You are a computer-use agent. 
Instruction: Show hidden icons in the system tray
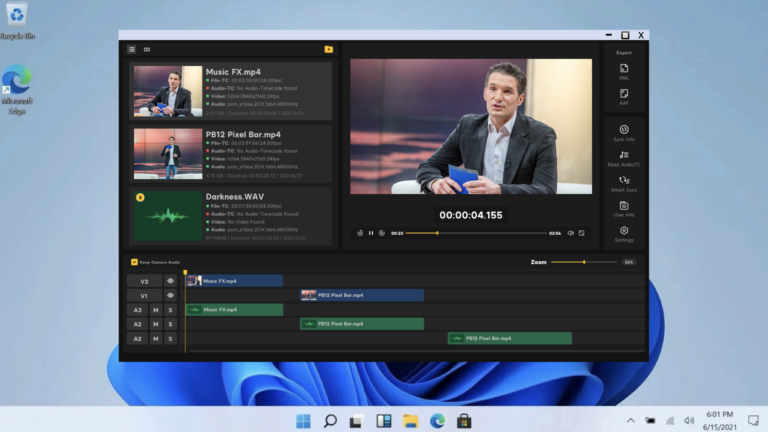point(630,420)
